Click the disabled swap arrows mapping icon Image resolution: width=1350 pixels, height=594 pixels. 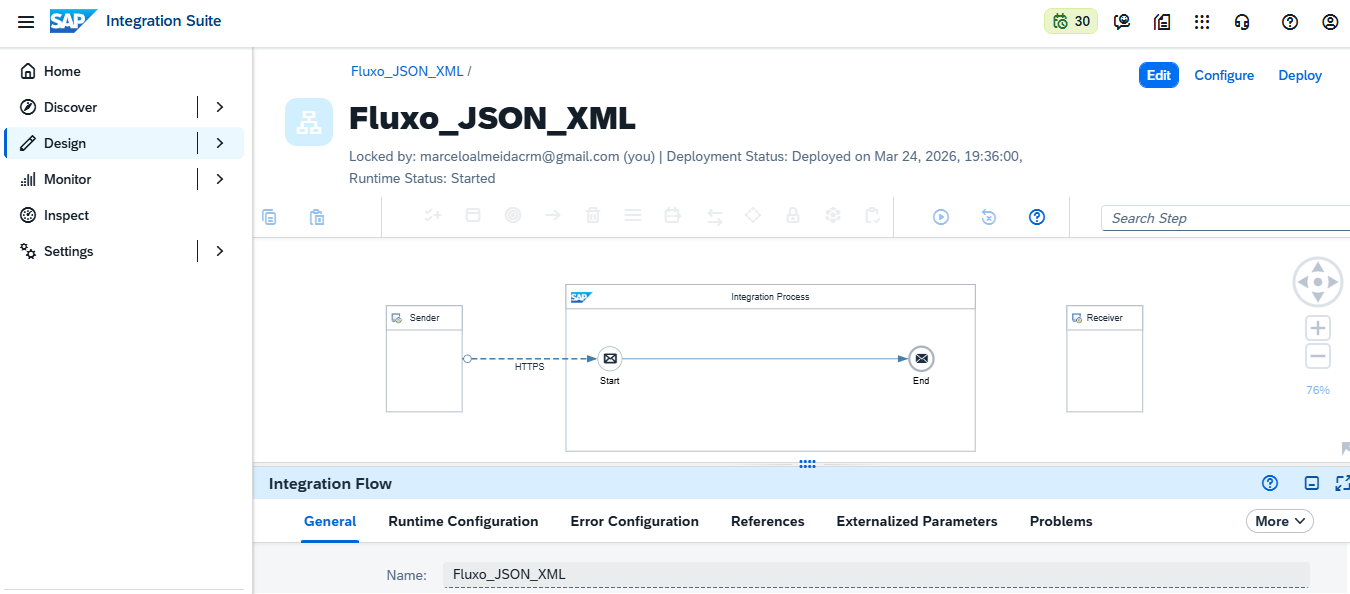click(714, 216)
